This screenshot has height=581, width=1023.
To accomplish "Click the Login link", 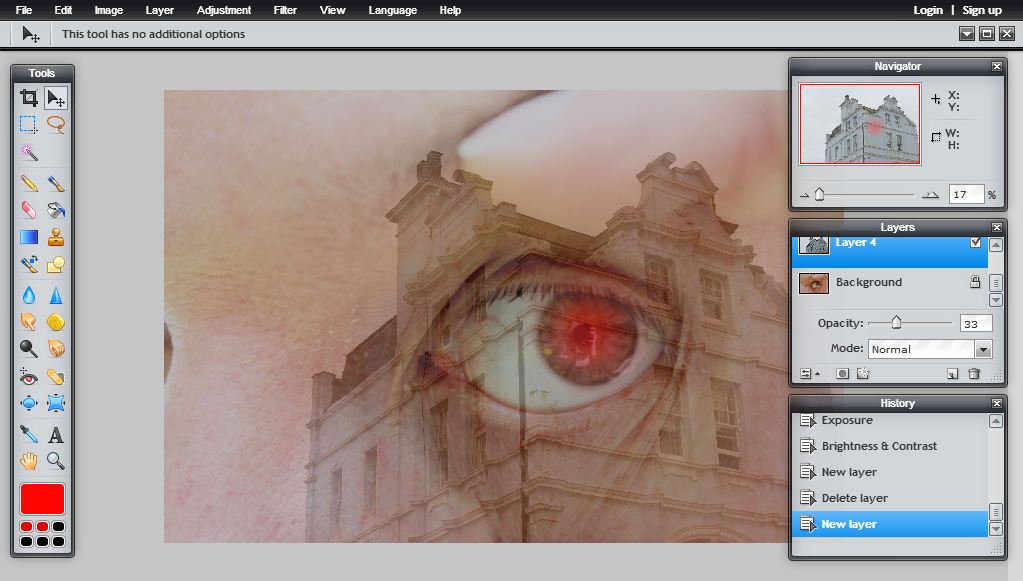I will coord(928,10).
